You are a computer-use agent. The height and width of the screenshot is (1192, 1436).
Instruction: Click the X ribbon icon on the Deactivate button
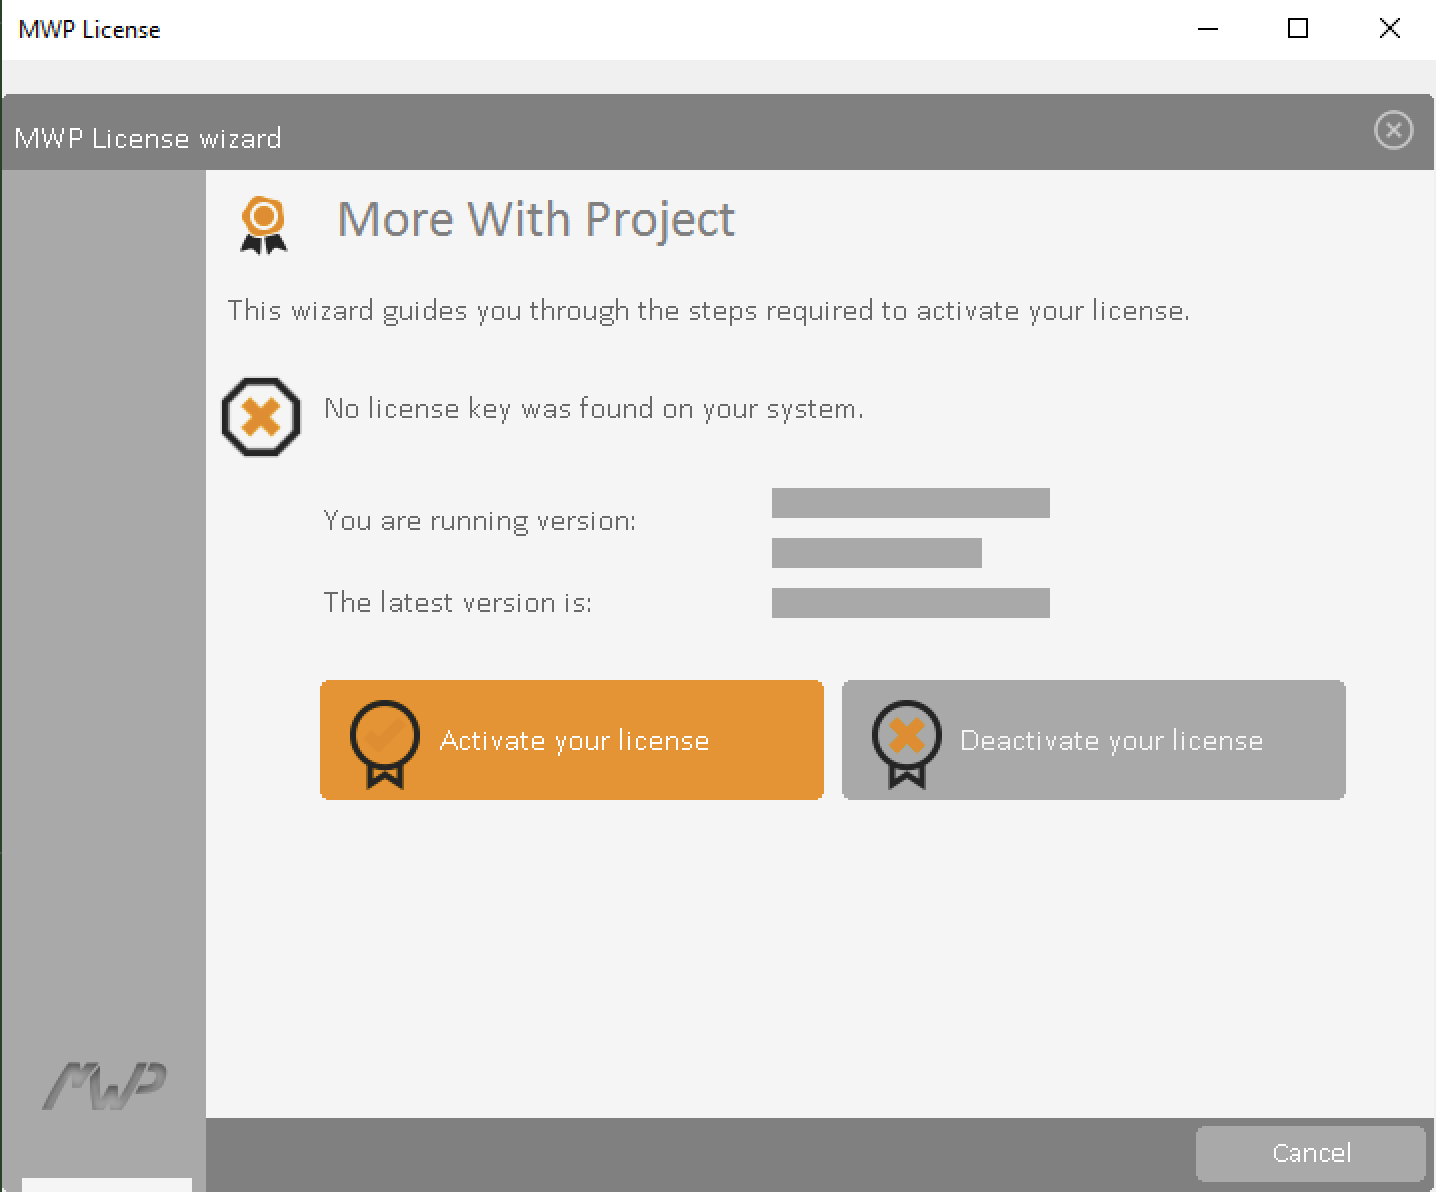pos(907,744)
